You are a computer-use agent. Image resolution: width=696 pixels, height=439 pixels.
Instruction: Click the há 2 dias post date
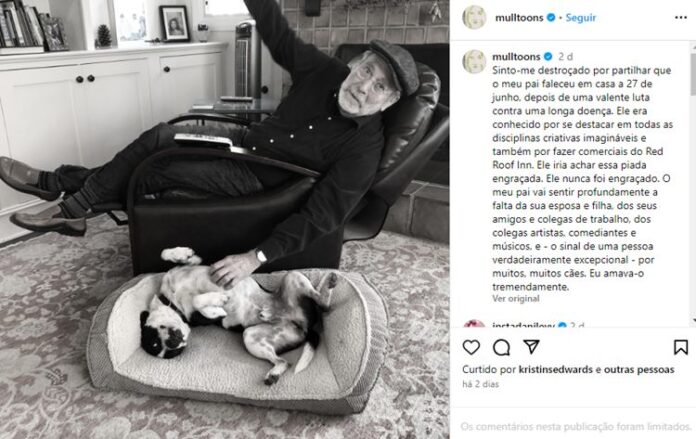[480, 384]
